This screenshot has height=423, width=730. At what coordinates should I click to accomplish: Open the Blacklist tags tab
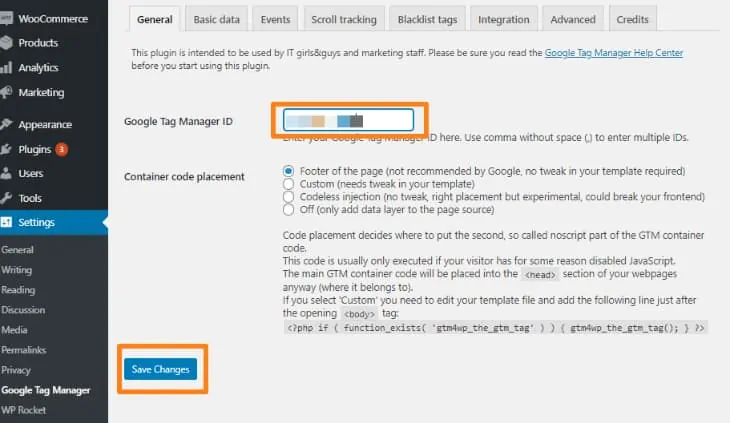coord(427,19)
